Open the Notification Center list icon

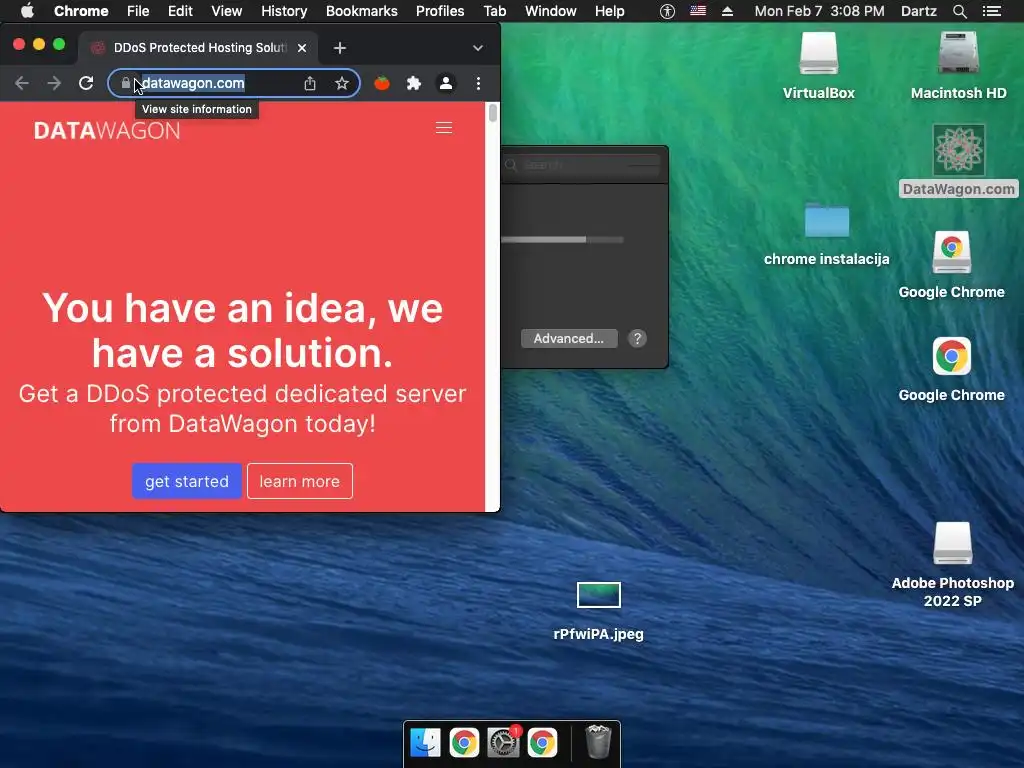[991, 11]
